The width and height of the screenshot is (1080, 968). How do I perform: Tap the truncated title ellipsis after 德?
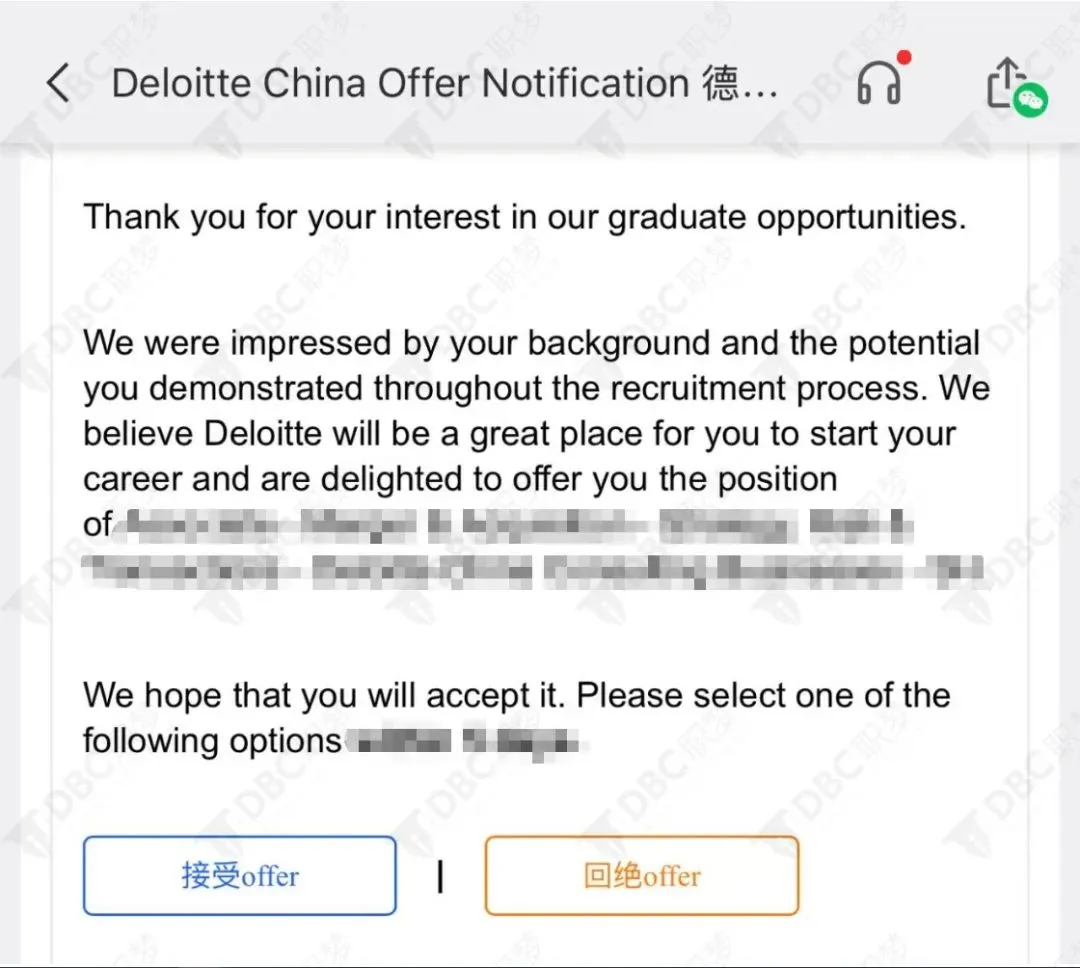758,86
